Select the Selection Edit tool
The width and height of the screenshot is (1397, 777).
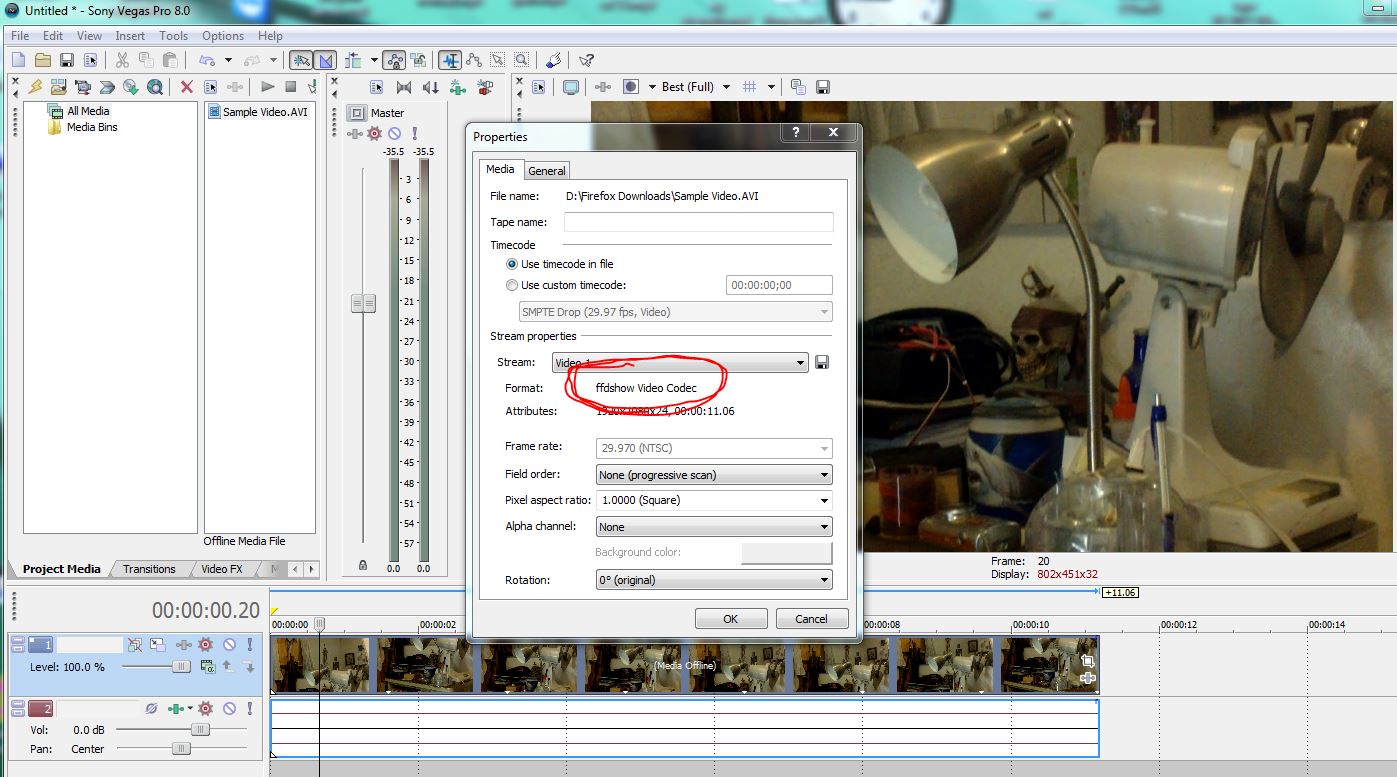496,60
